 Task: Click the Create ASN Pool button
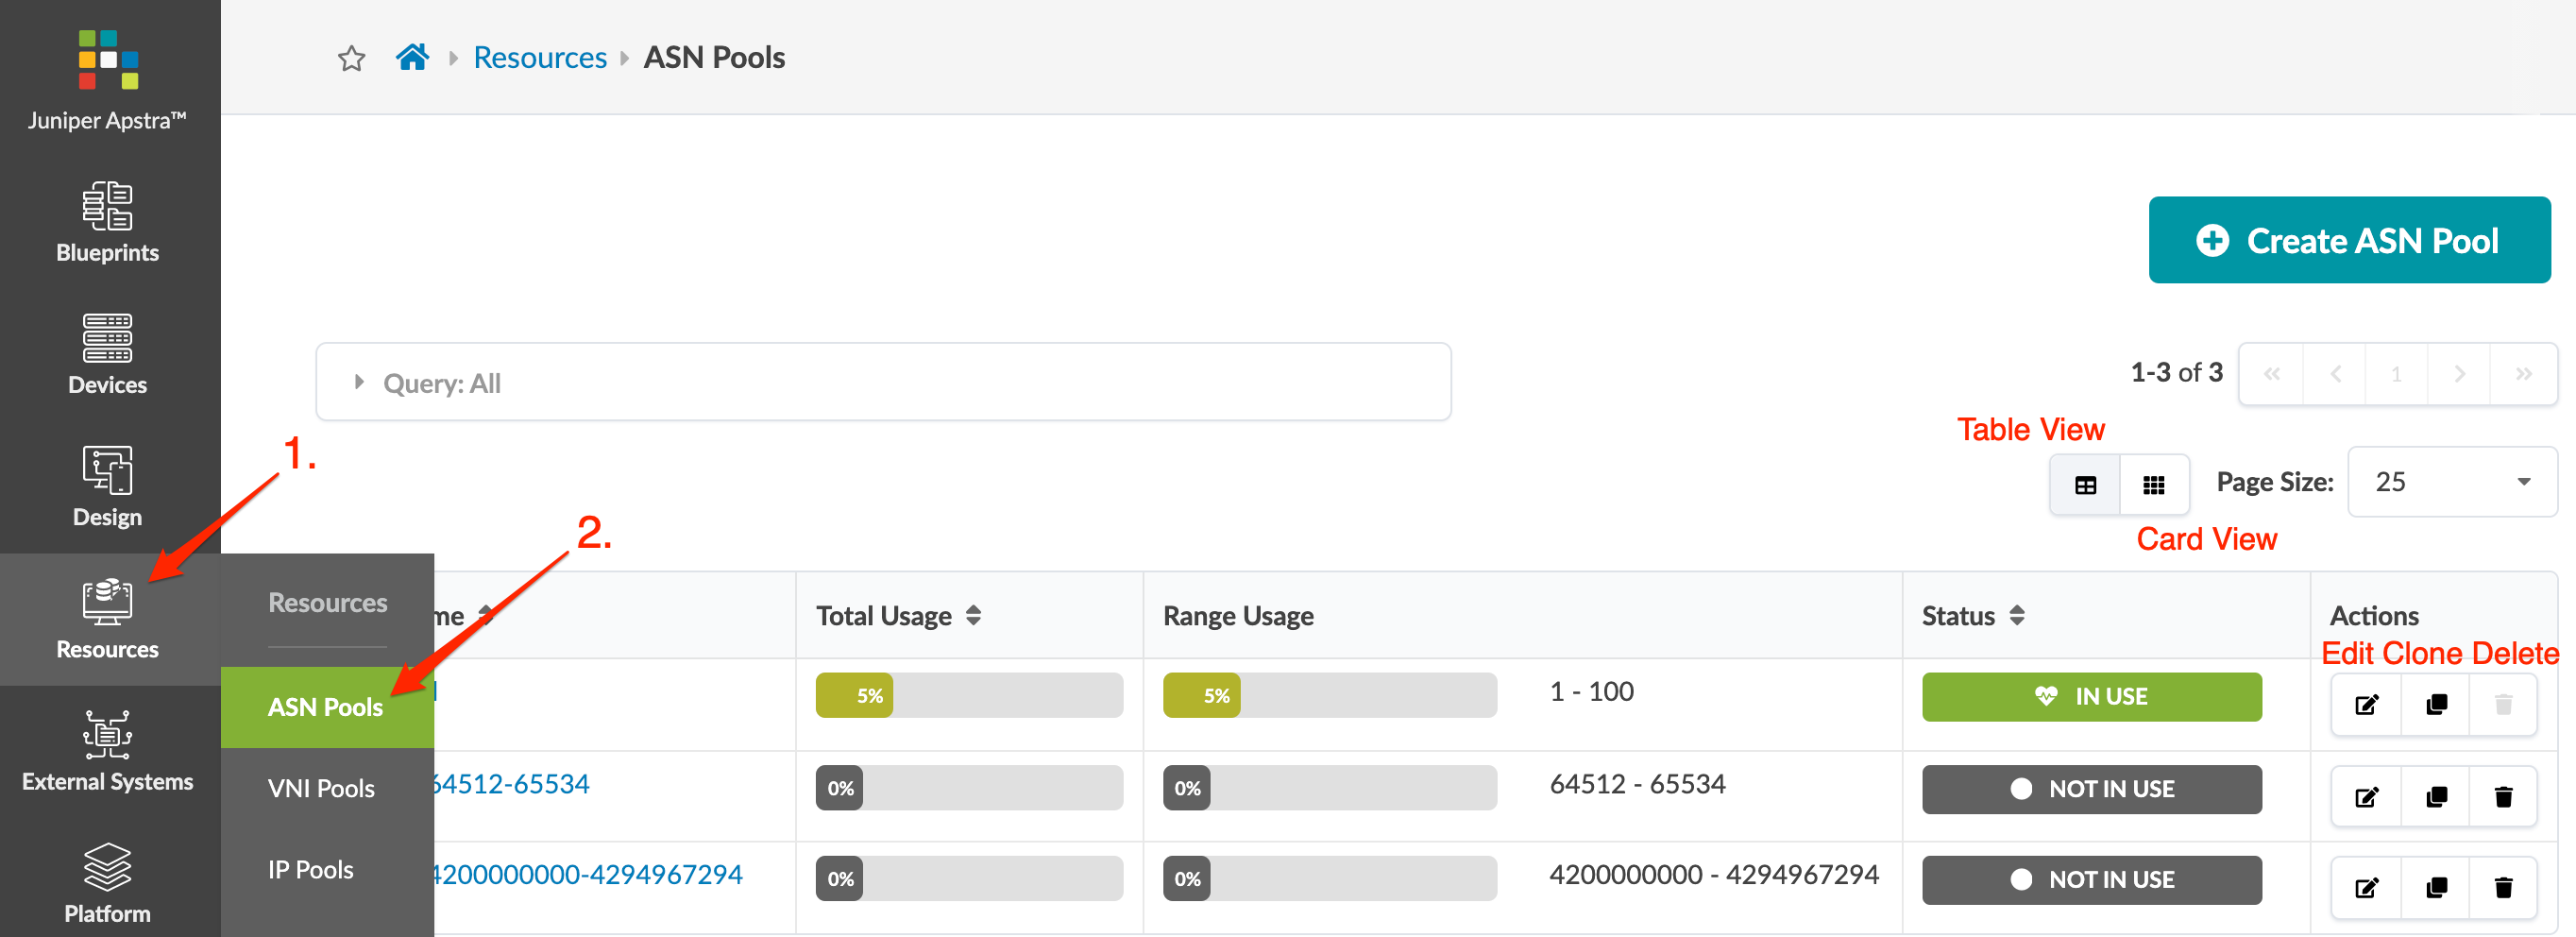tap(2349, 240)
